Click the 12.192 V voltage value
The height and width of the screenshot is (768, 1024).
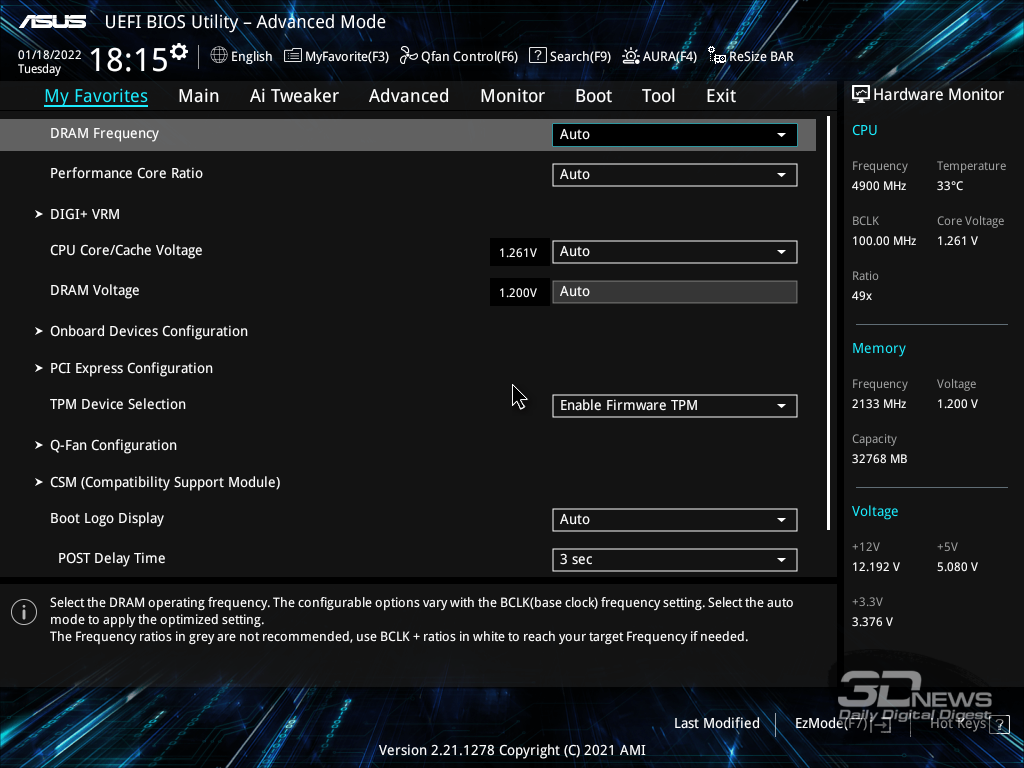[x=876, y=567]
